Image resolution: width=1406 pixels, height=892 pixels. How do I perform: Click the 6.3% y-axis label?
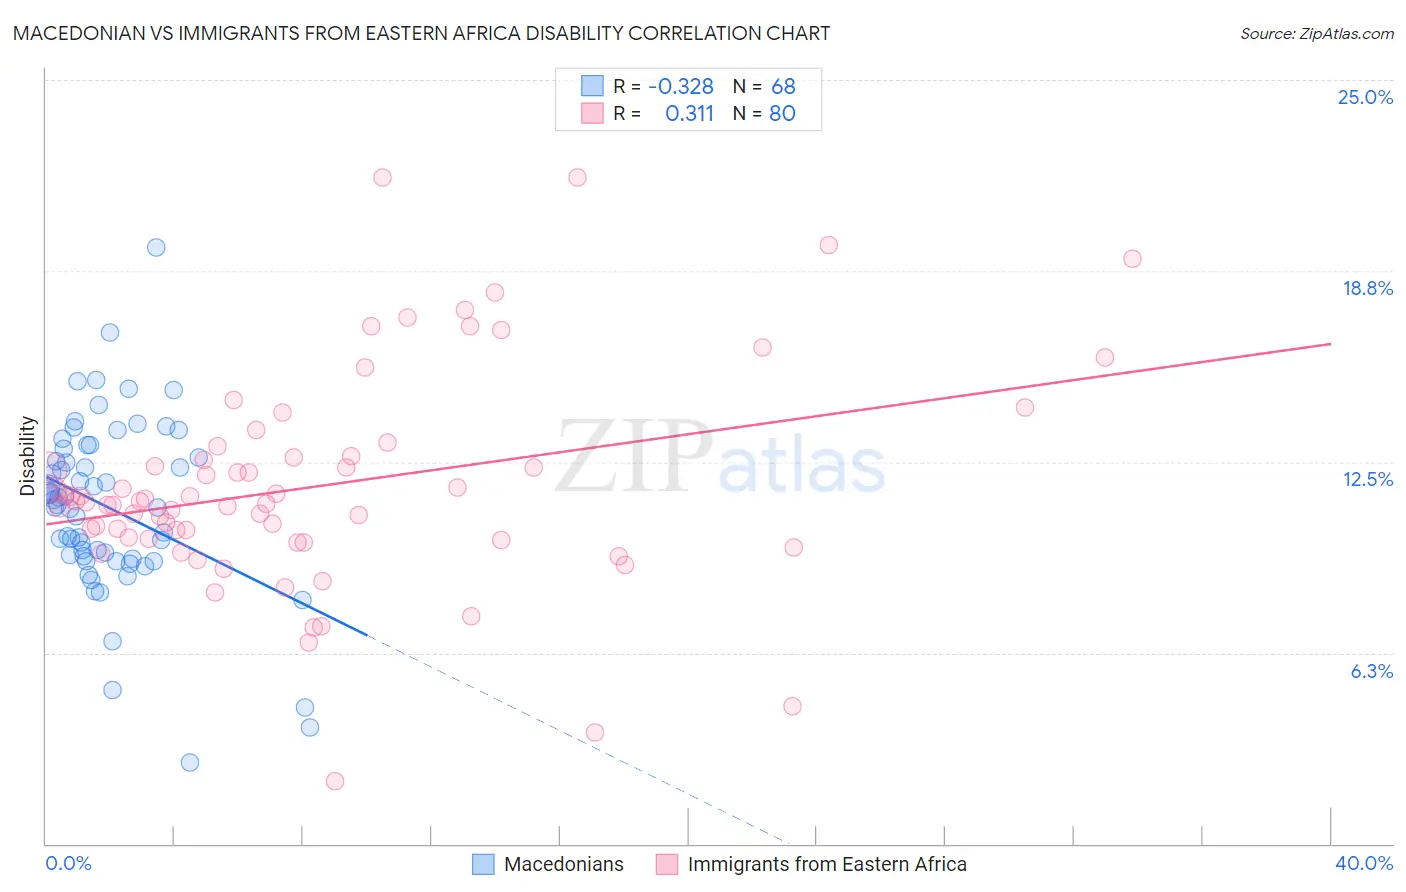tap(1372, 671)
